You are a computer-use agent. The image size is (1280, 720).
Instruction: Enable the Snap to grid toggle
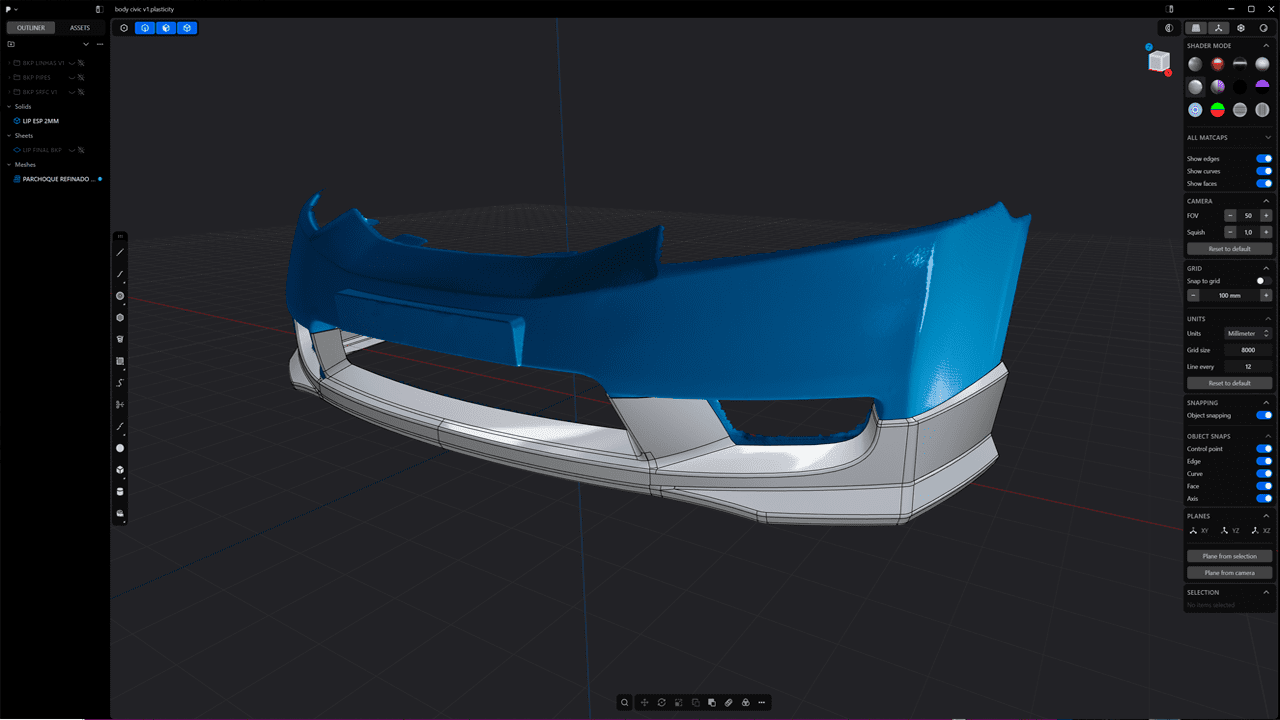(1264, 281)
